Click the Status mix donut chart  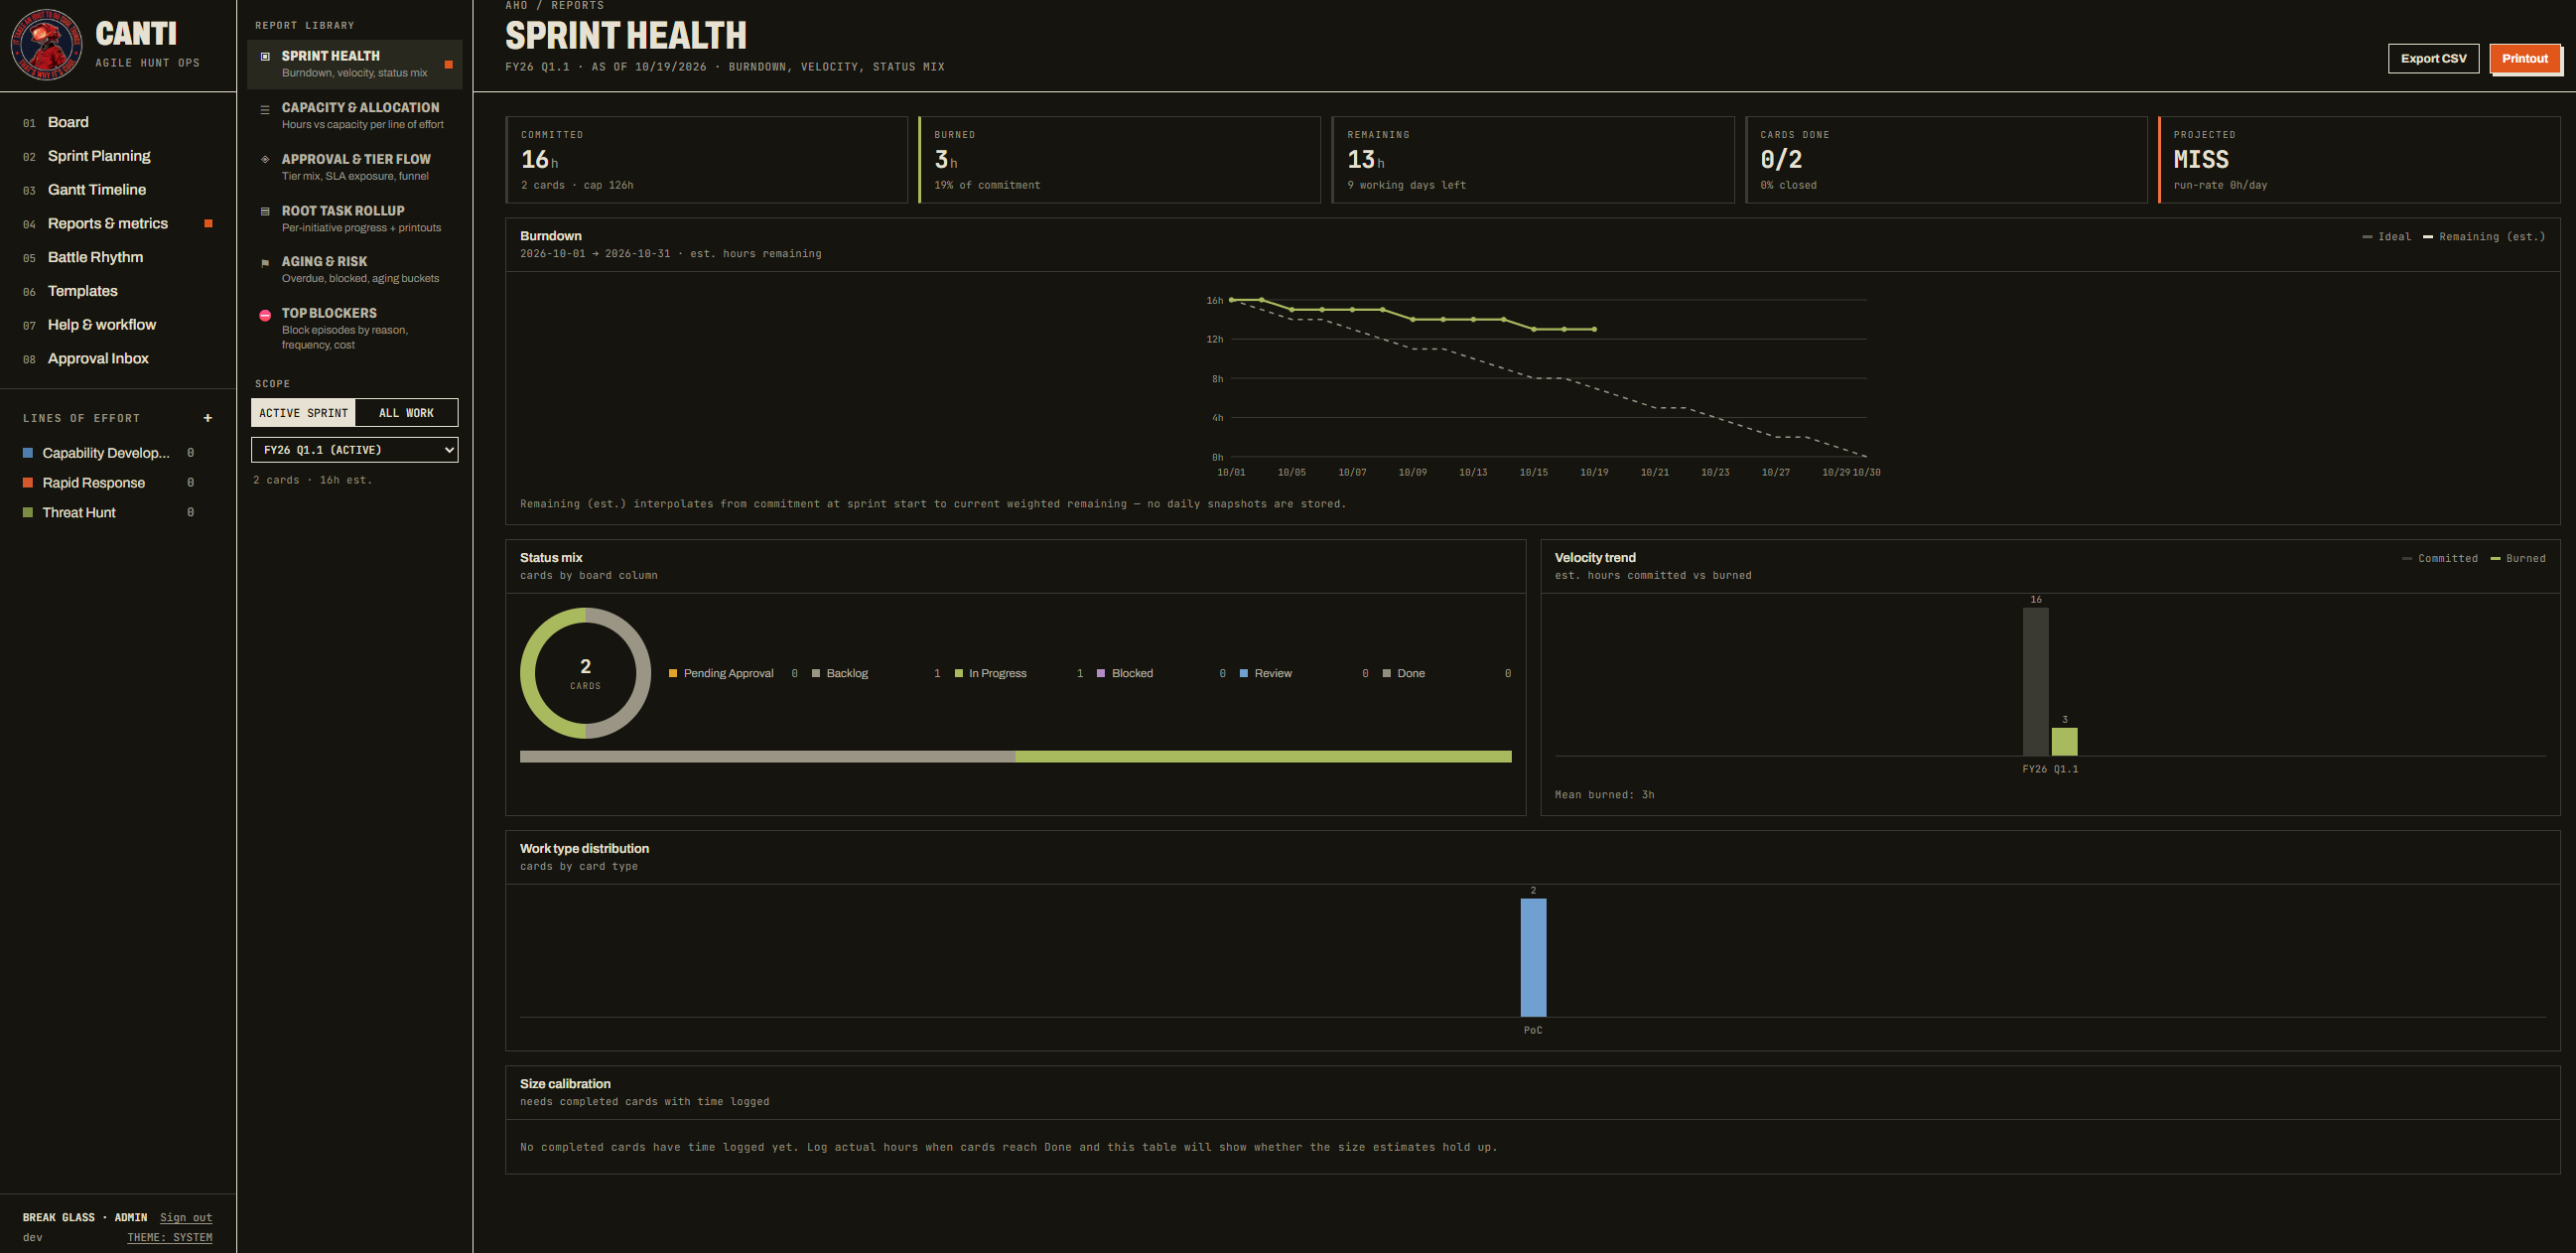coord(585,674)
